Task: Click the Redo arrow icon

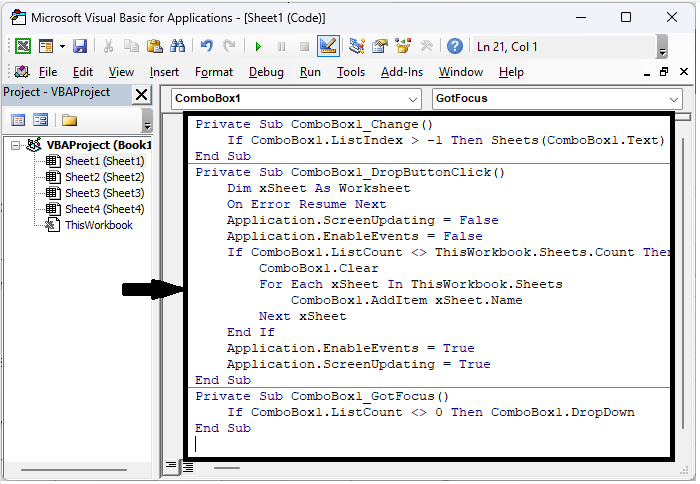Action: (229, 46)
